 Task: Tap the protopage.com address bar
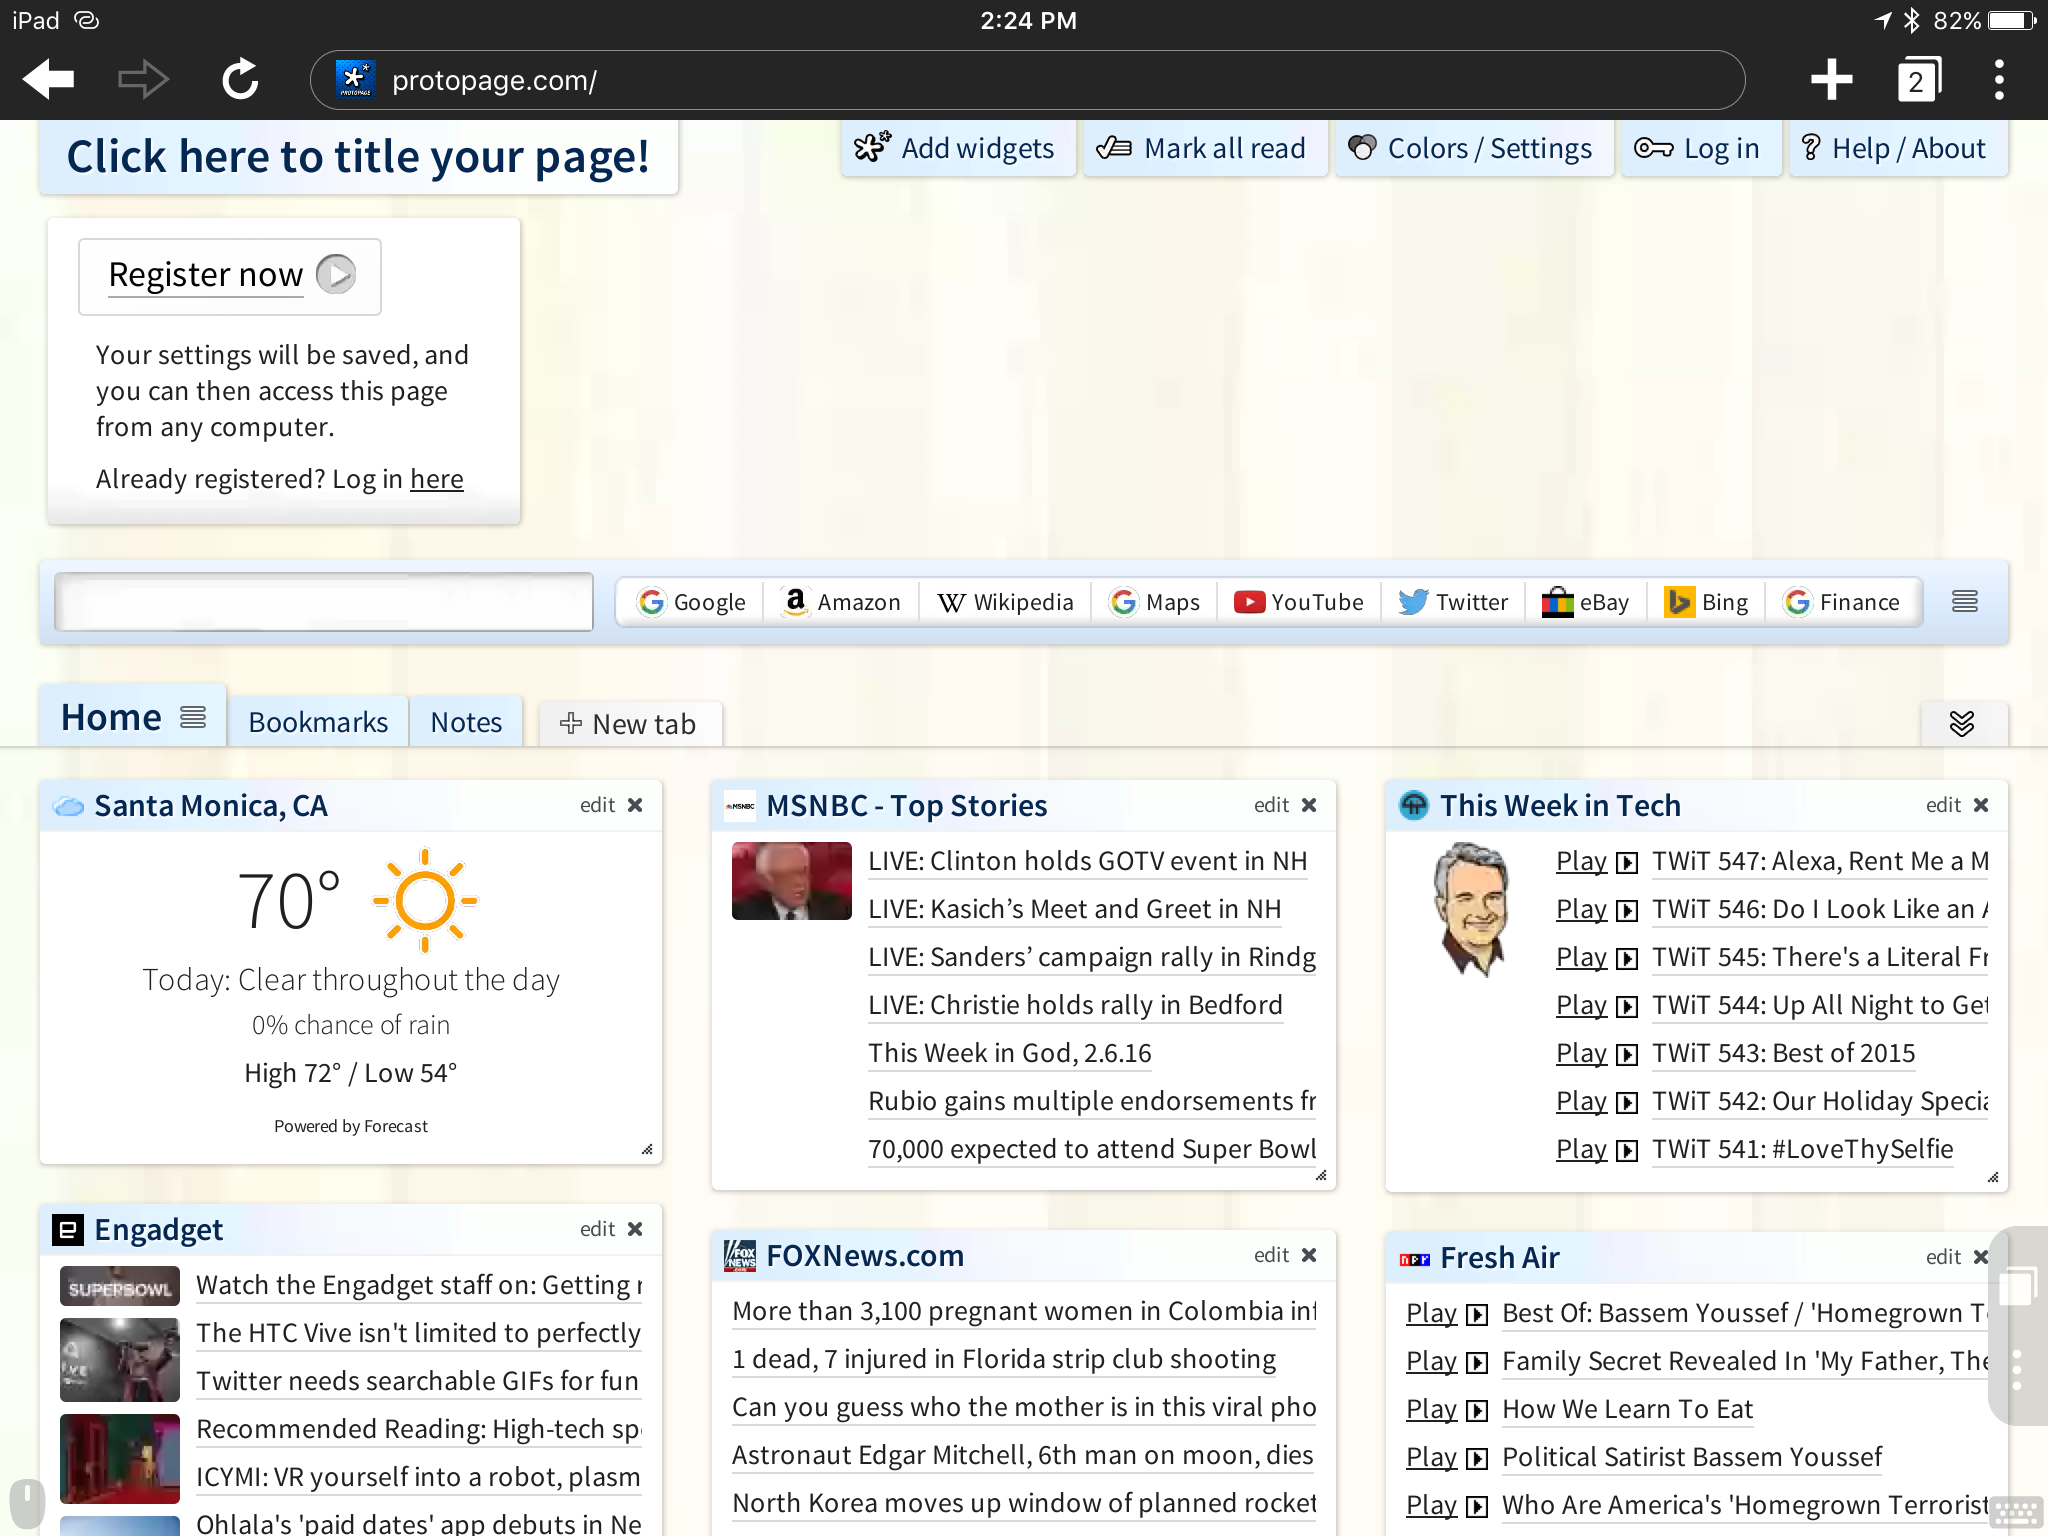coord(1027,80)
